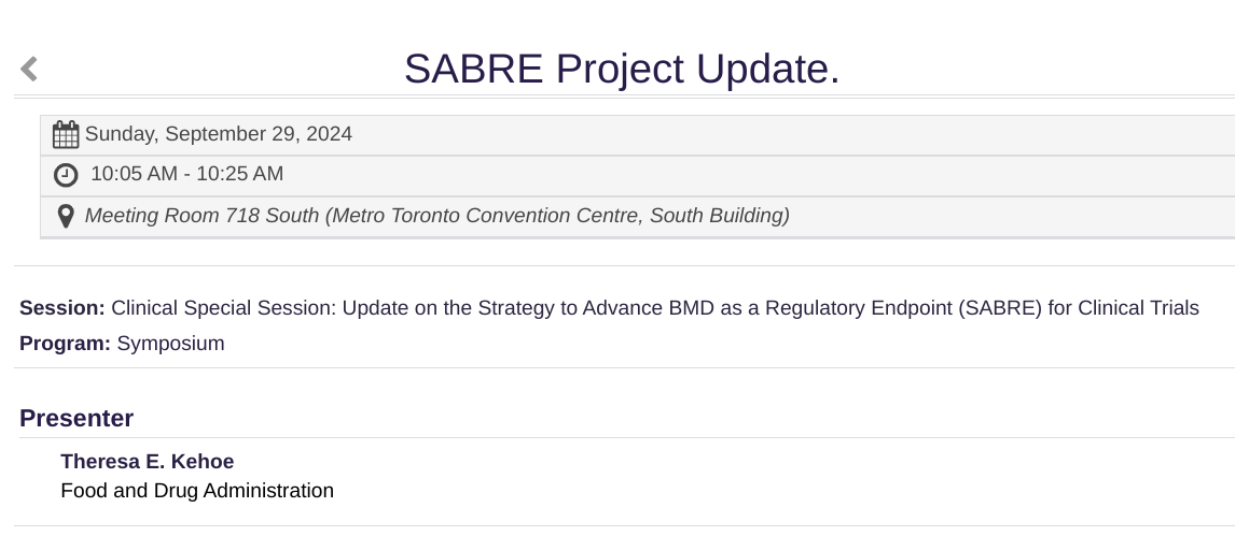Click the 10:25 AM end time
Image resolution: width=1246 pixels, height=550 pixels.
point(240,174)
